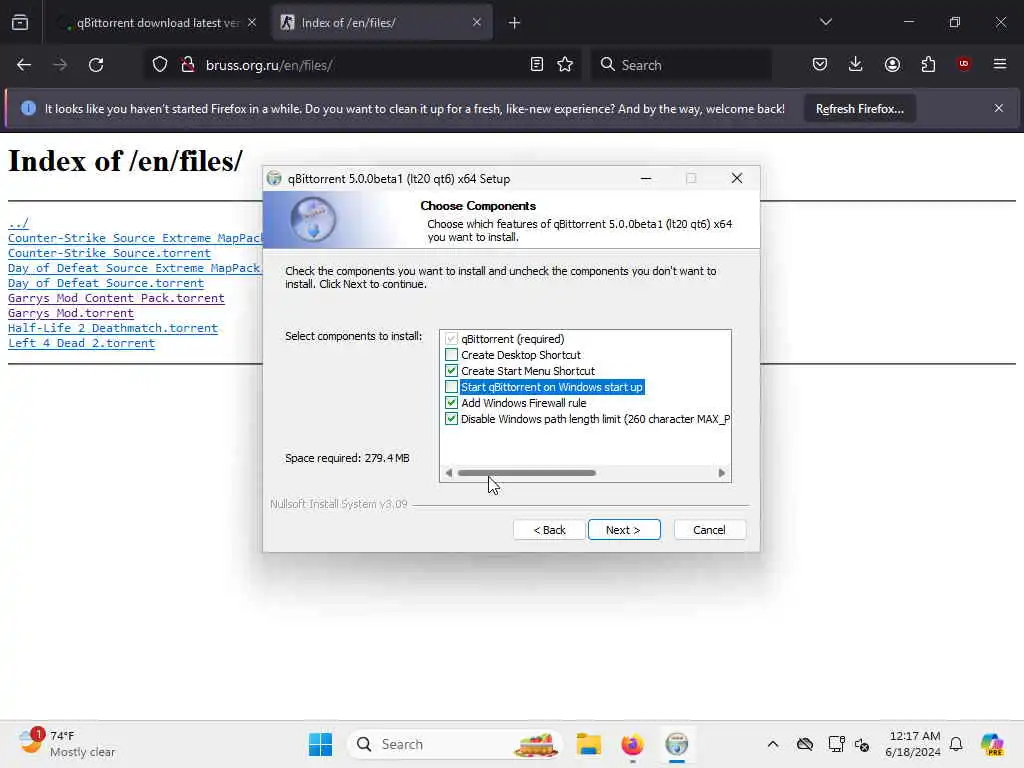The width and height of the screenshot is (1024, 768).
Task: Click the qBittorrent setup taskbar icon
Action: 677,744
